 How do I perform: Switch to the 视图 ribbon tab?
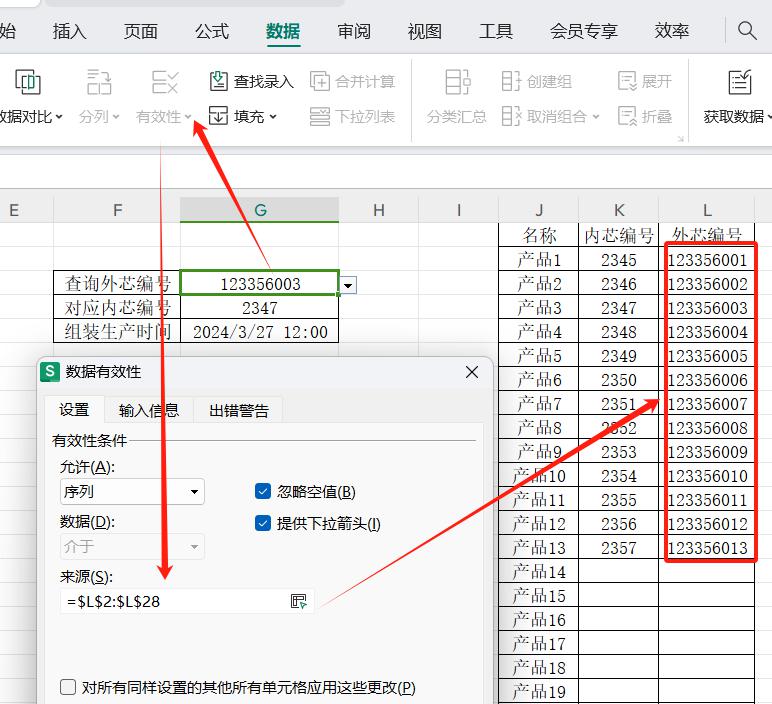click(x=425, y=32)
